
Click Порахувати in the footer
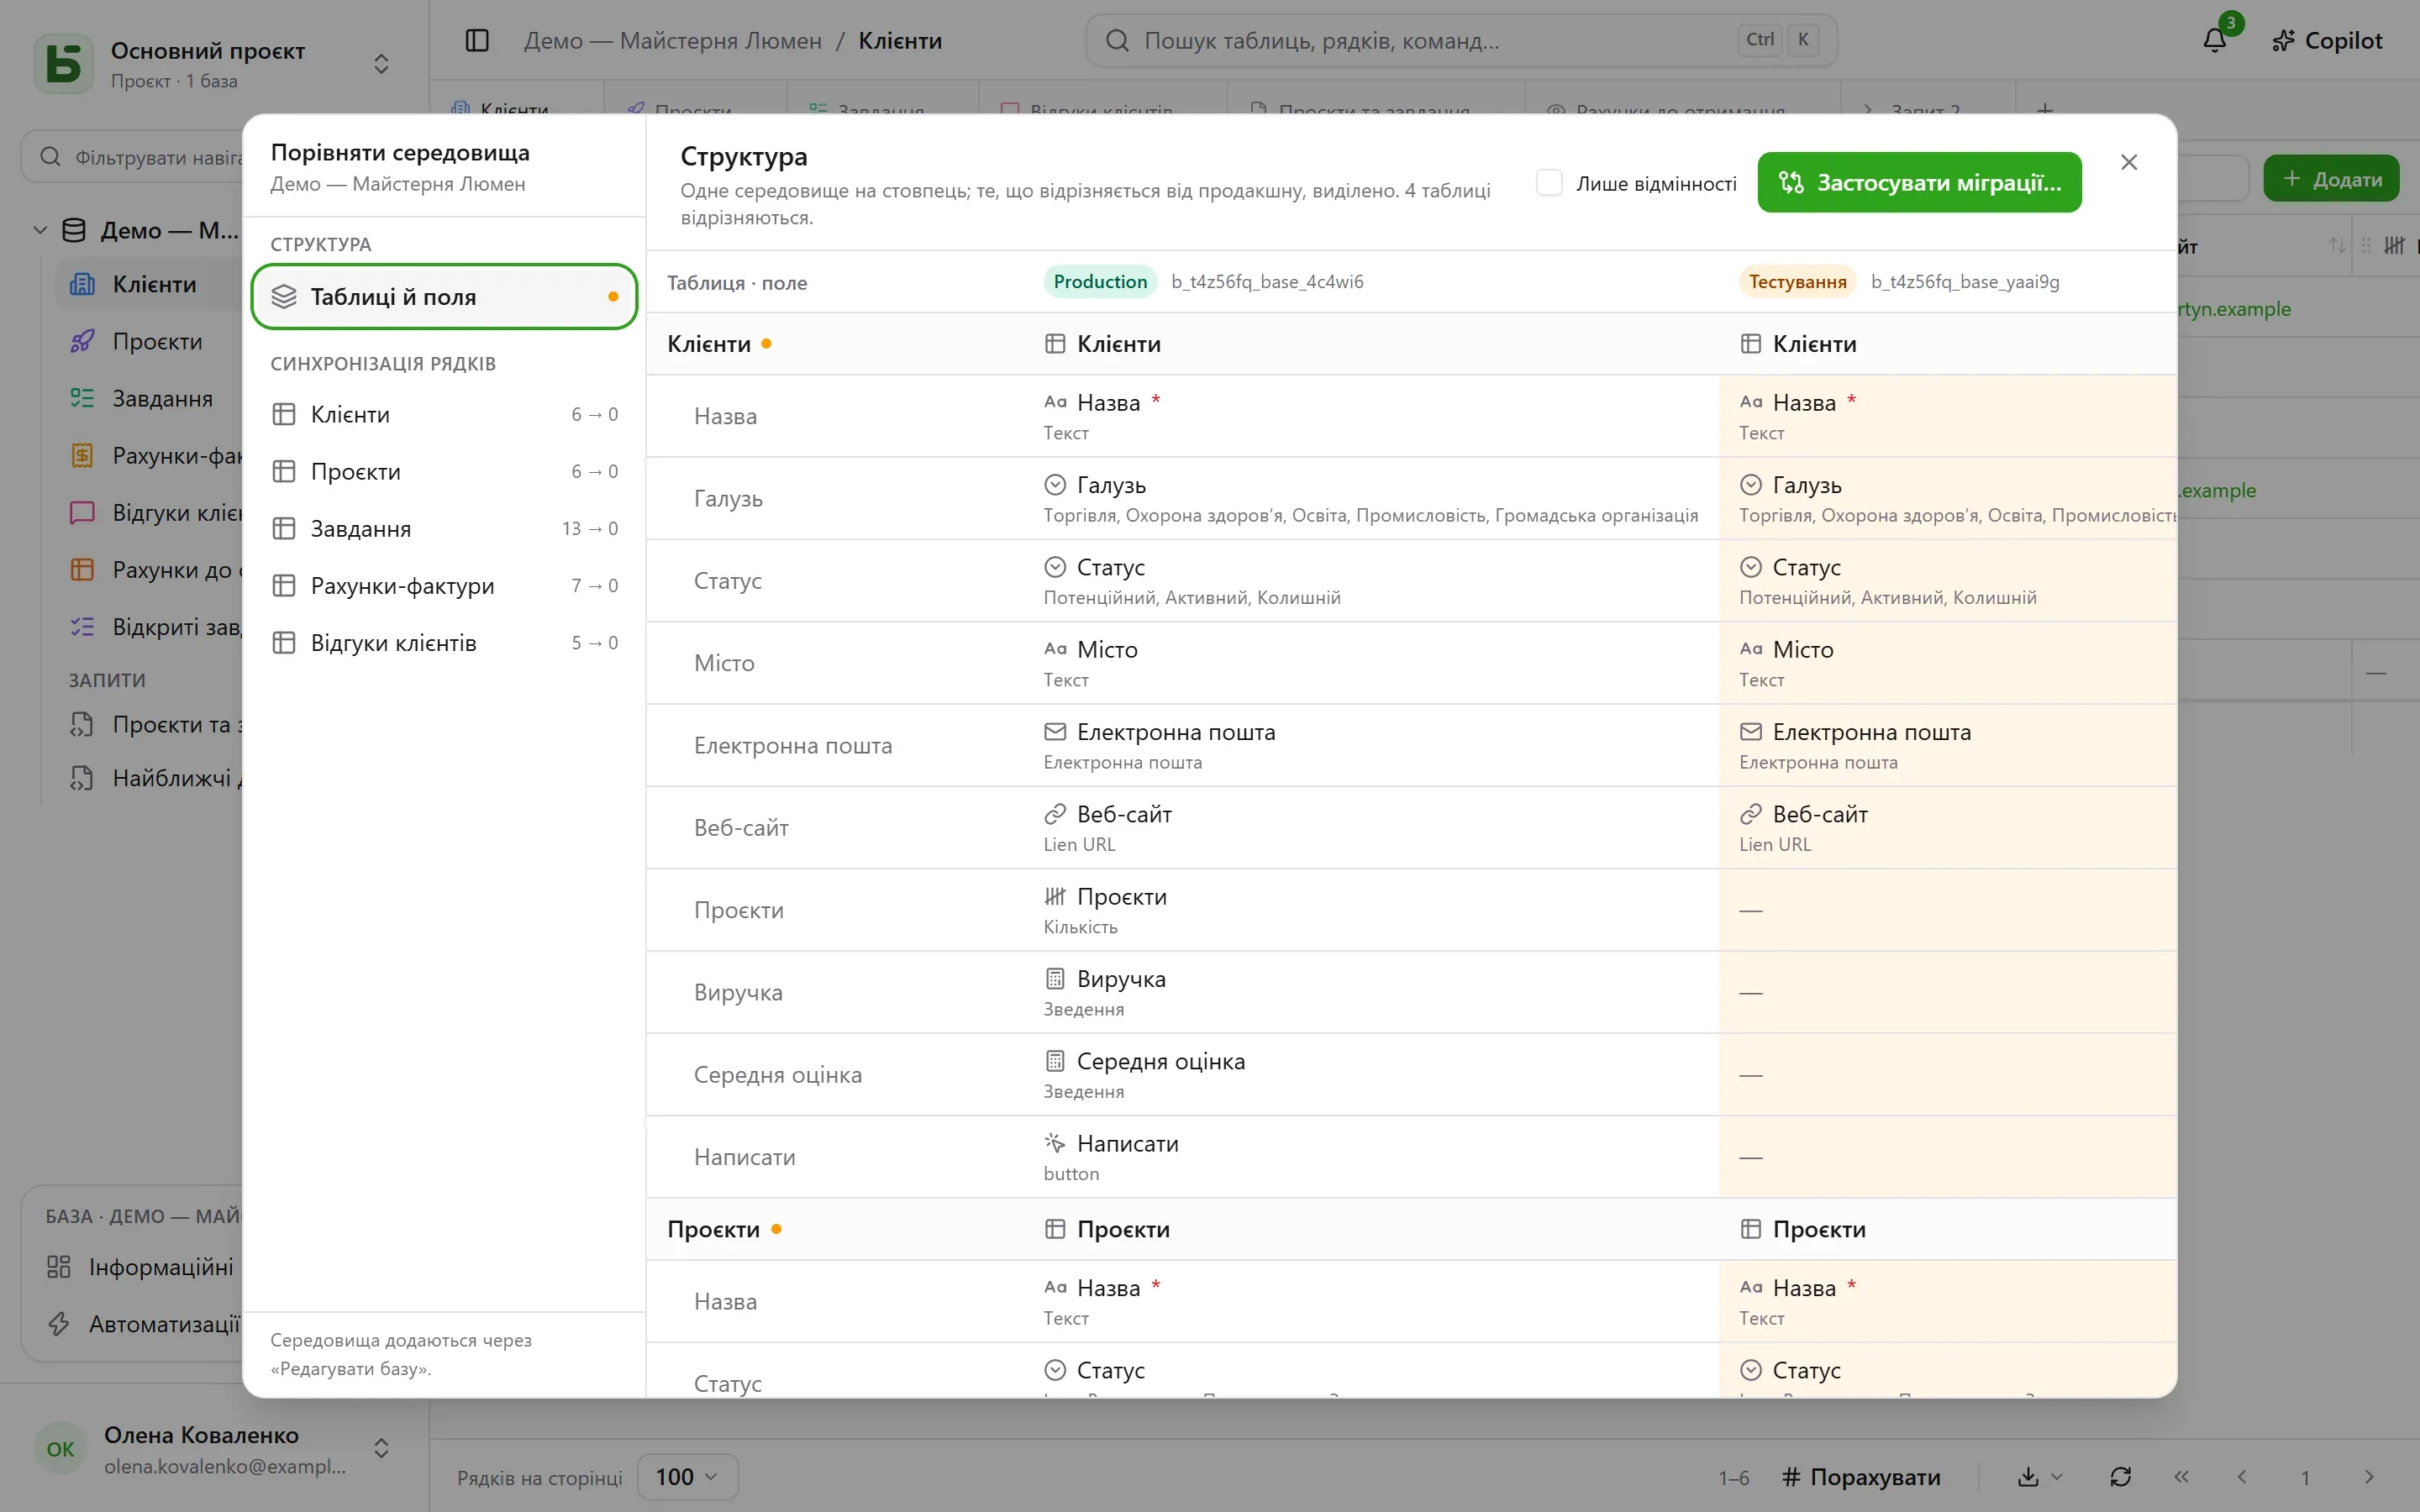[x=1861, y=1477]
